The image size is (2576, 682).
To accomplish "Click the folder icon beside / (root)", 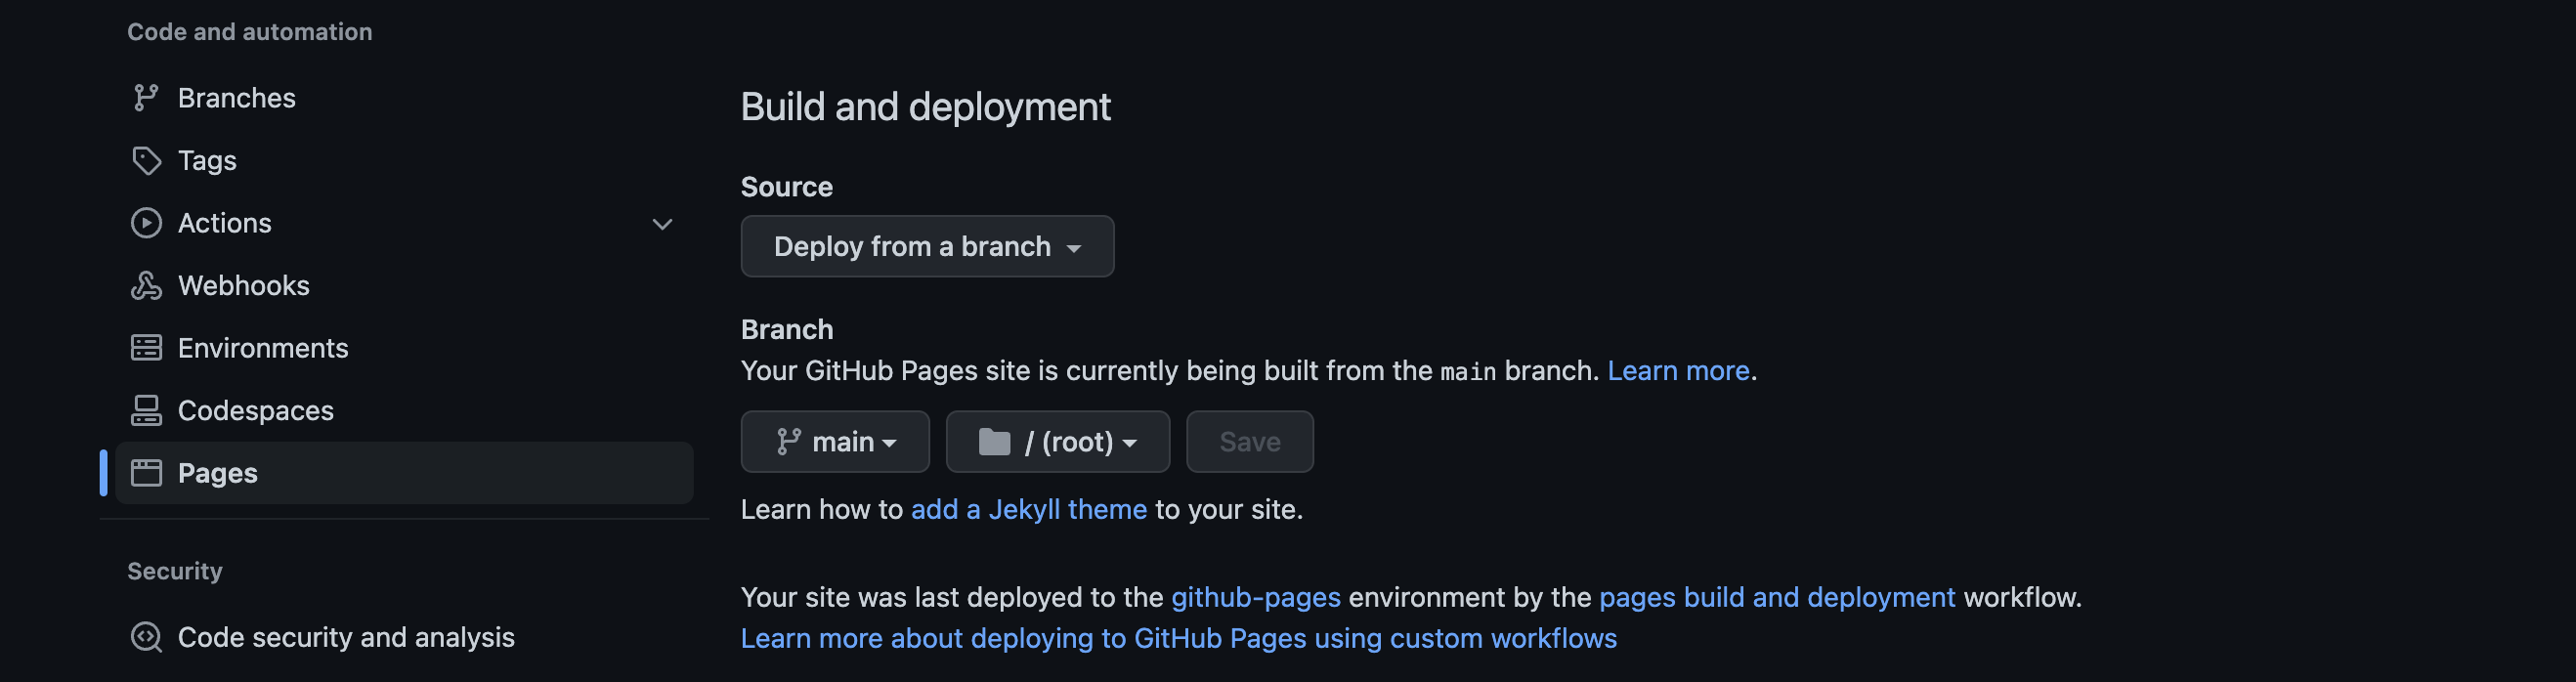I will coord(994,442).
